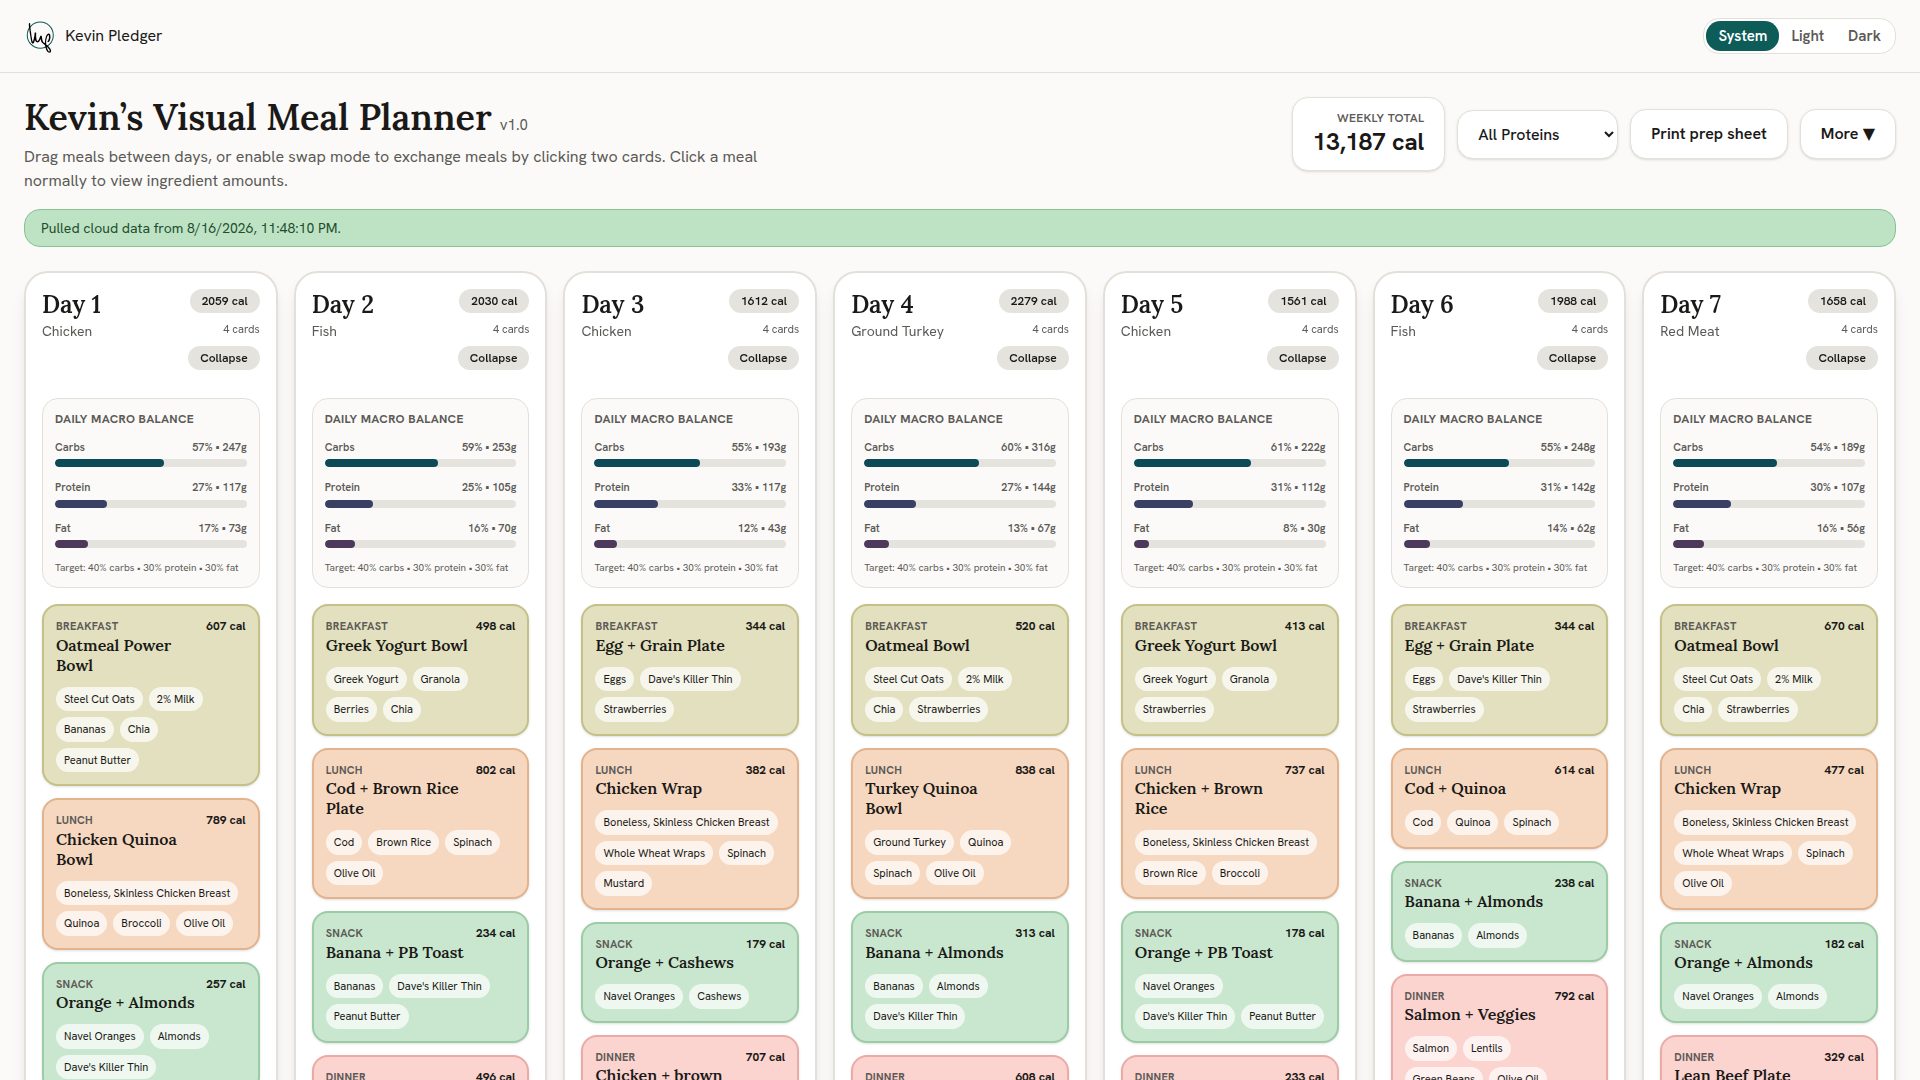1920x1080 pixels.
Task: Click the Kevin Pledger header link
Action: coord(94,36)
